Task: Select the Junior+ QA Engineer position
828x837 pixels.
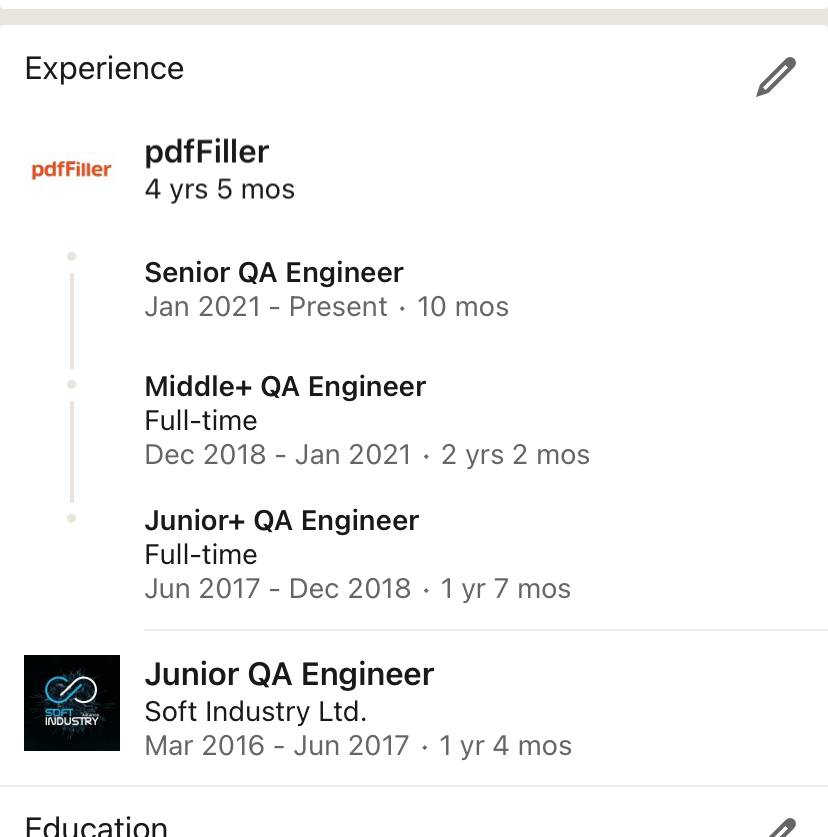Action: (282, 520)
